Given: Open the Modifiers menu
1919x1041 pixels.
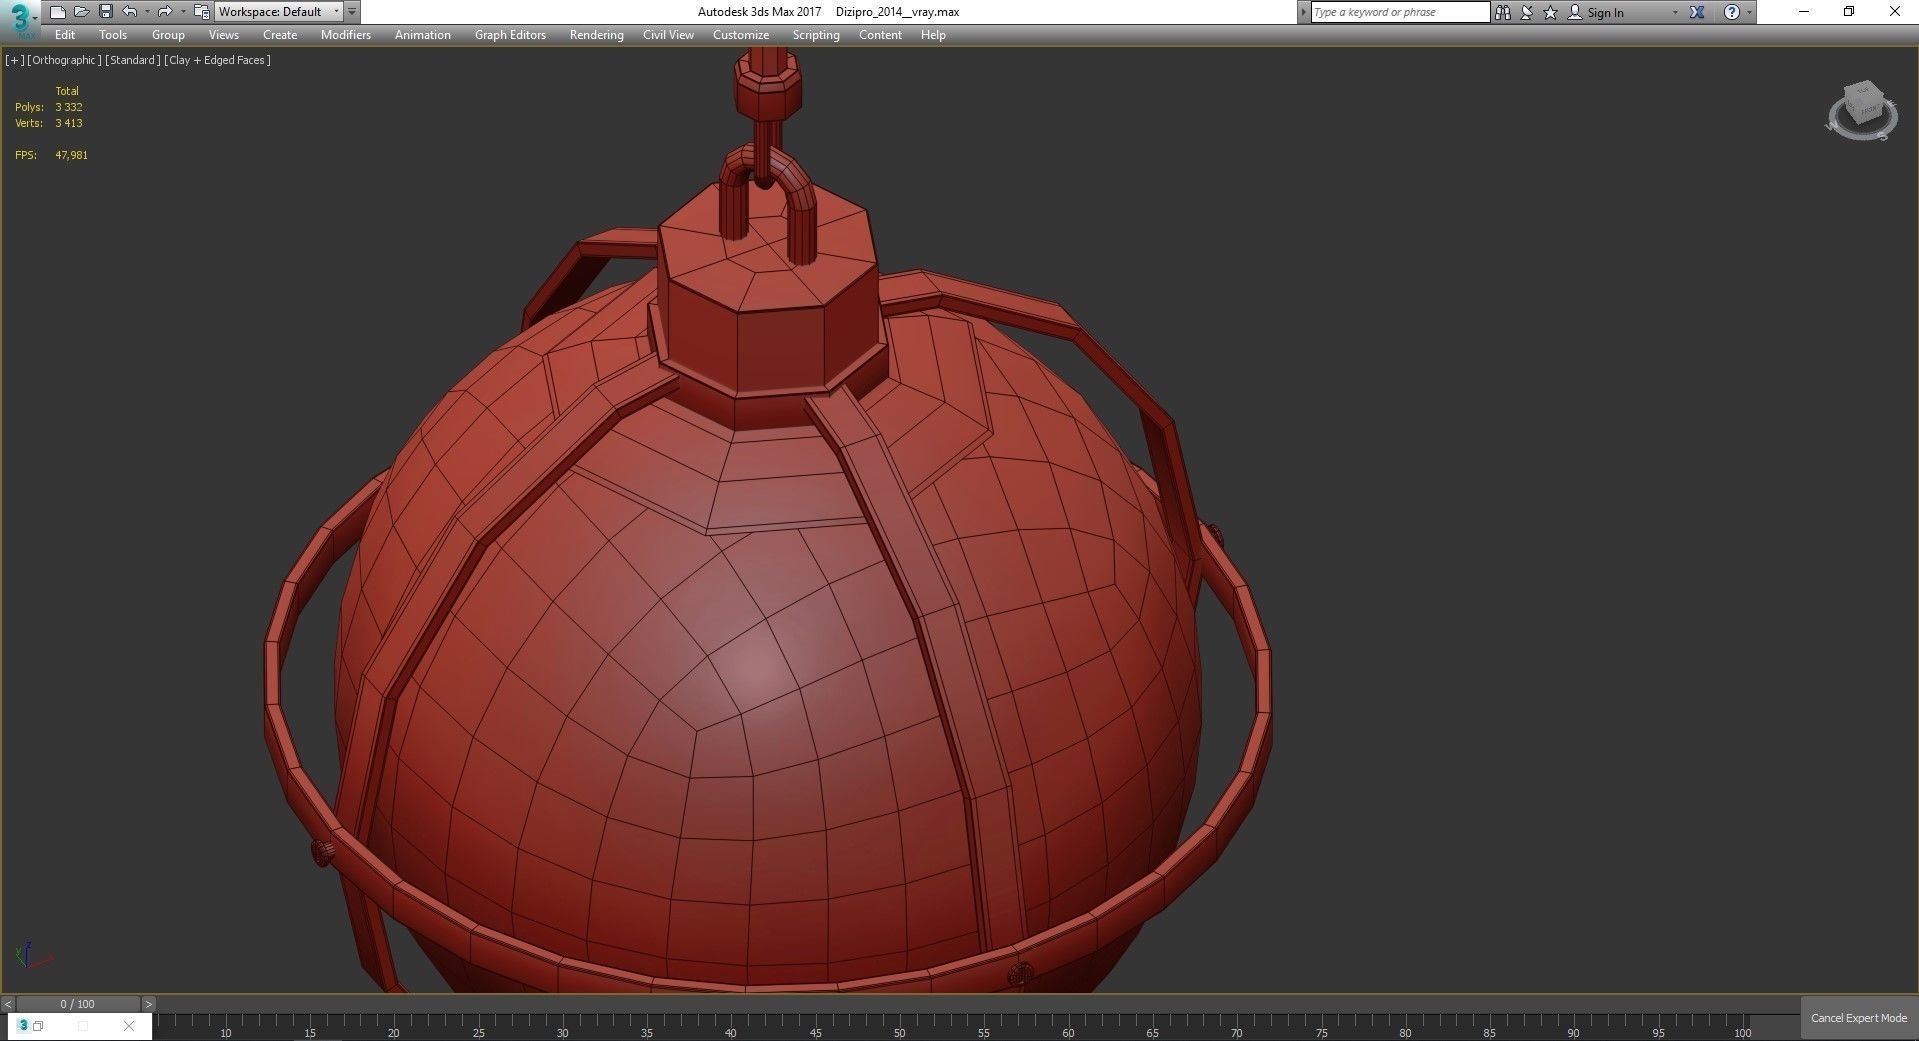Looking at the screenshot, I should coord(346,35).
